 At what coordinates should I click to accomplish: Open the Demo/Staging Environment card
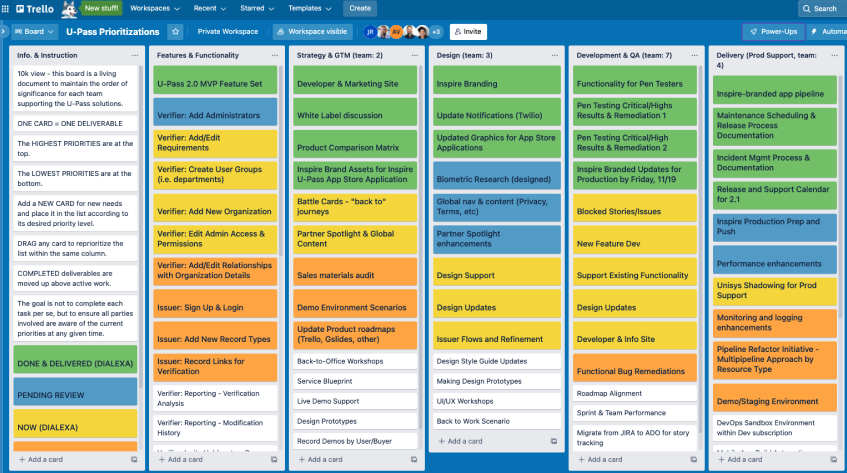click(x=775, y=398)
